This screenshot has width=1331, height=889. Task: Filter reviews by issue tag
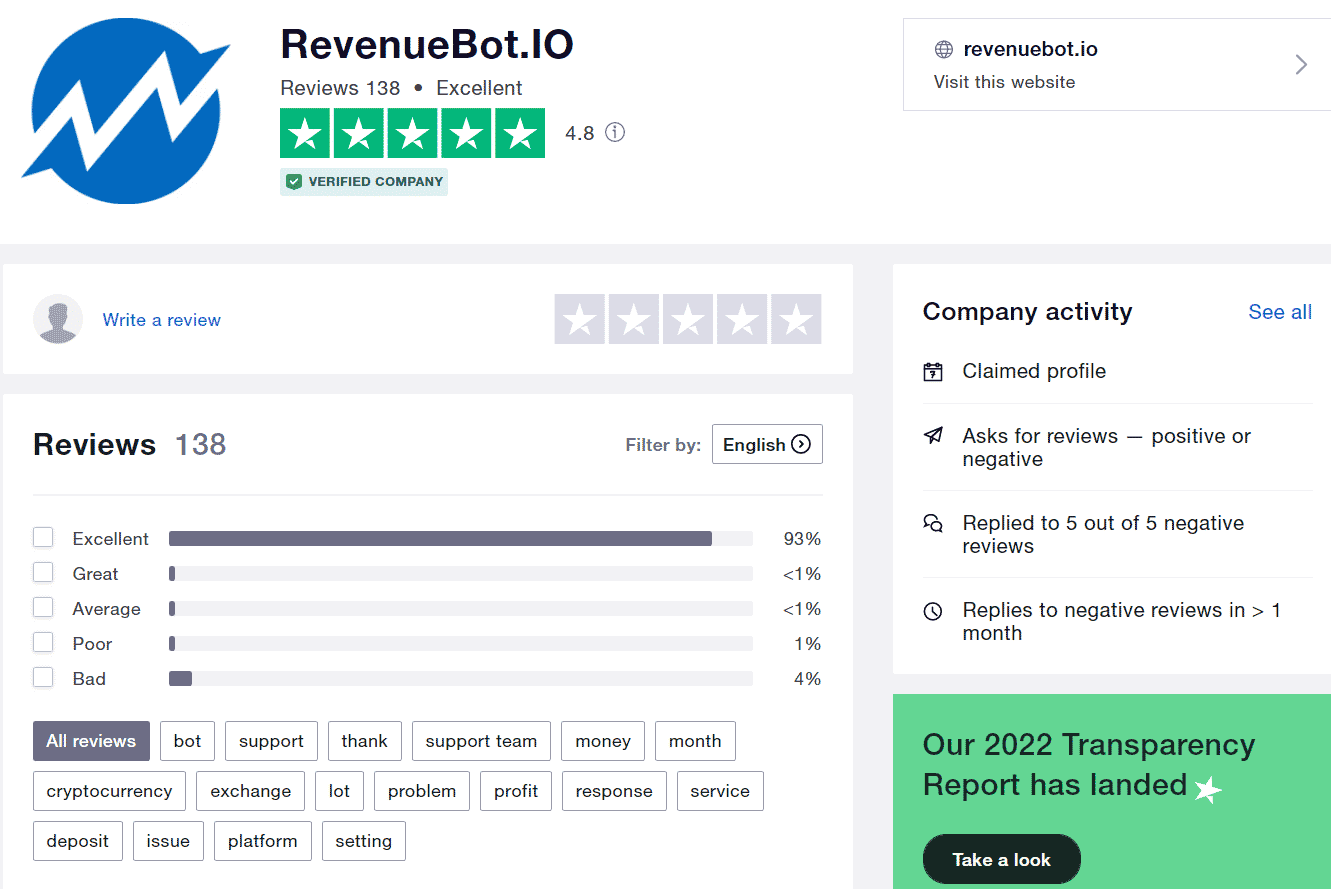168,841
